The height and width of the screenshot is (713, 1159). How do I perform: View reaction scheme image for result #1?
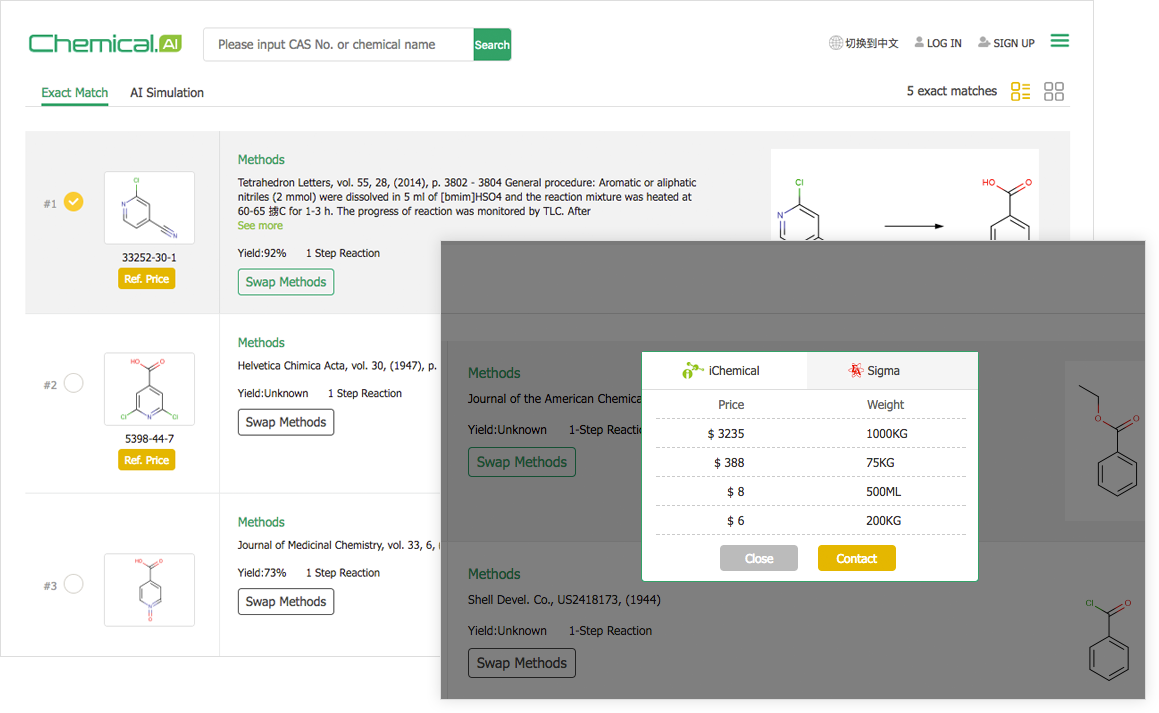(905, 195)
